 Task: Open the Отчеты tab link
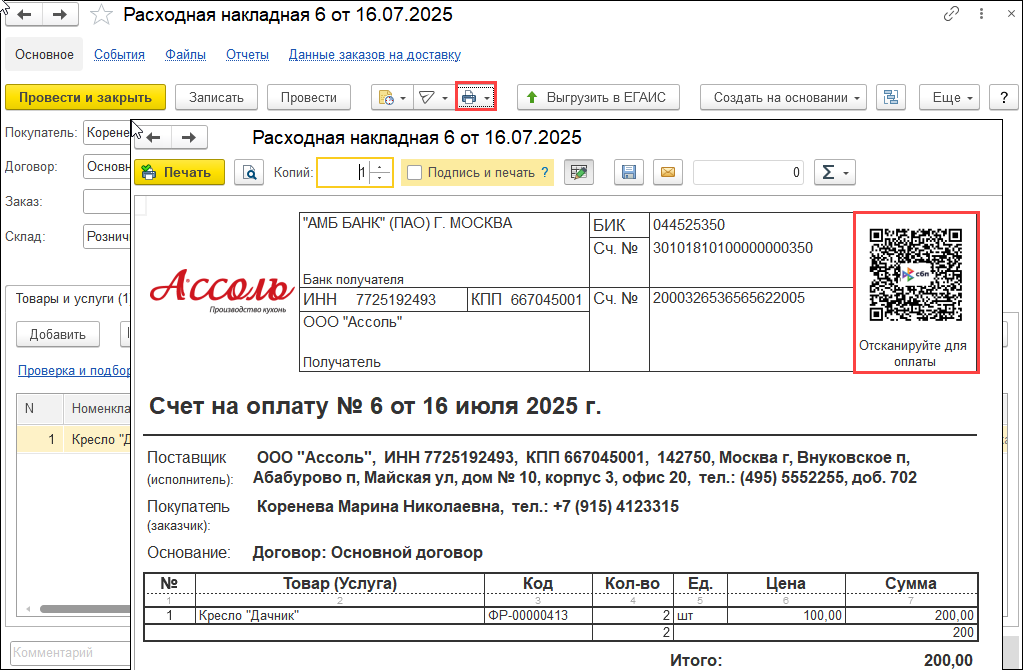(x=247, y=55)
